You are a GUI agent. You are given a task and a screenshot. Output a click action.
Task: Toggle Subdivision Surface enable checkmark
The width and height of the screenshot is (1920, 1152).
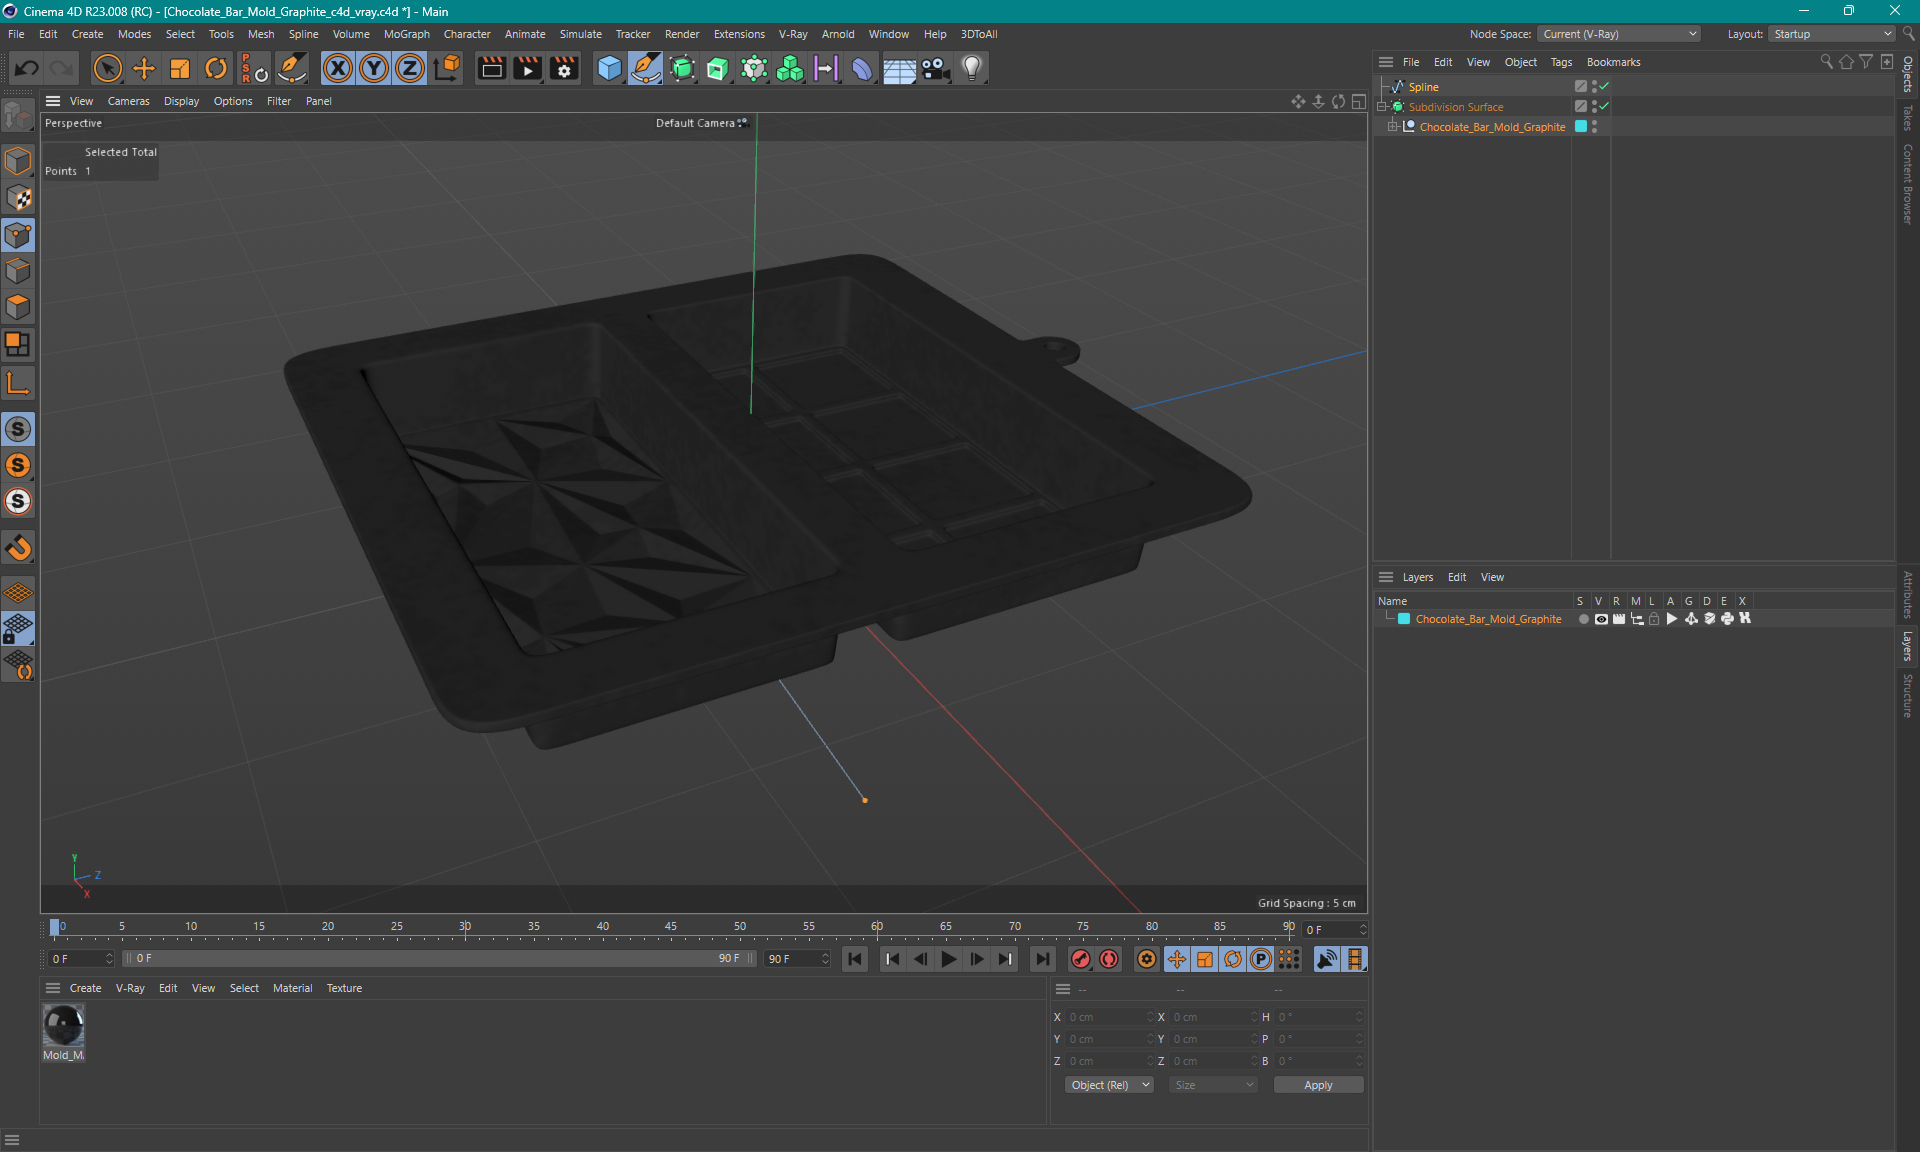point(1604,107)
